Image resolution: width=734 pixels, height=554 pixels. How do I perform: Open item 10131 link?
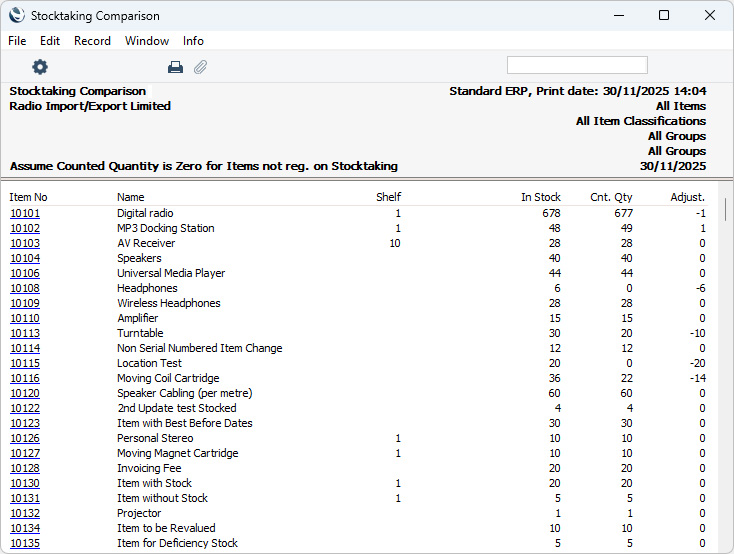point(25,498)
